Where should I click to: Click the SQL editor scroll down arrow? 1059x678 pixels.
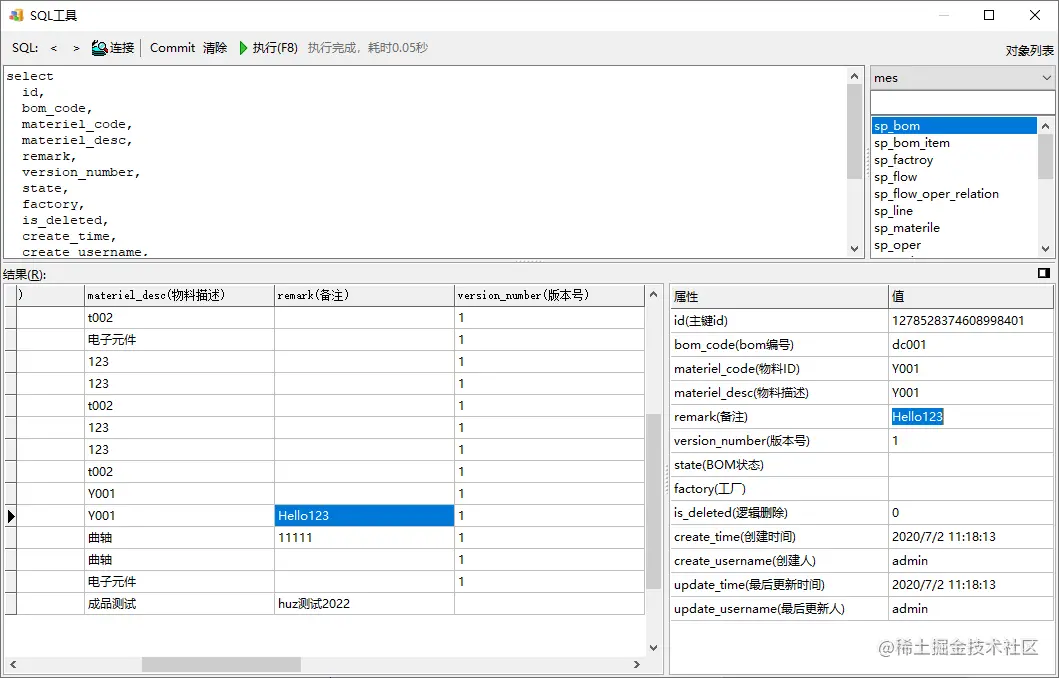854,249
